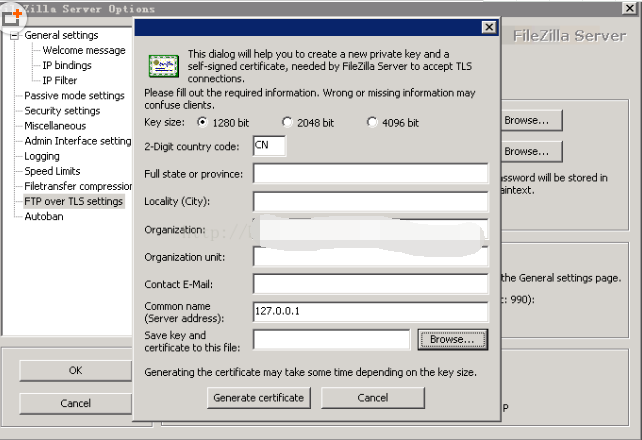Pick the 4096 bit key size option
Image resolution: width=642 pixels, height=440 pixels.
pos(372,123)
